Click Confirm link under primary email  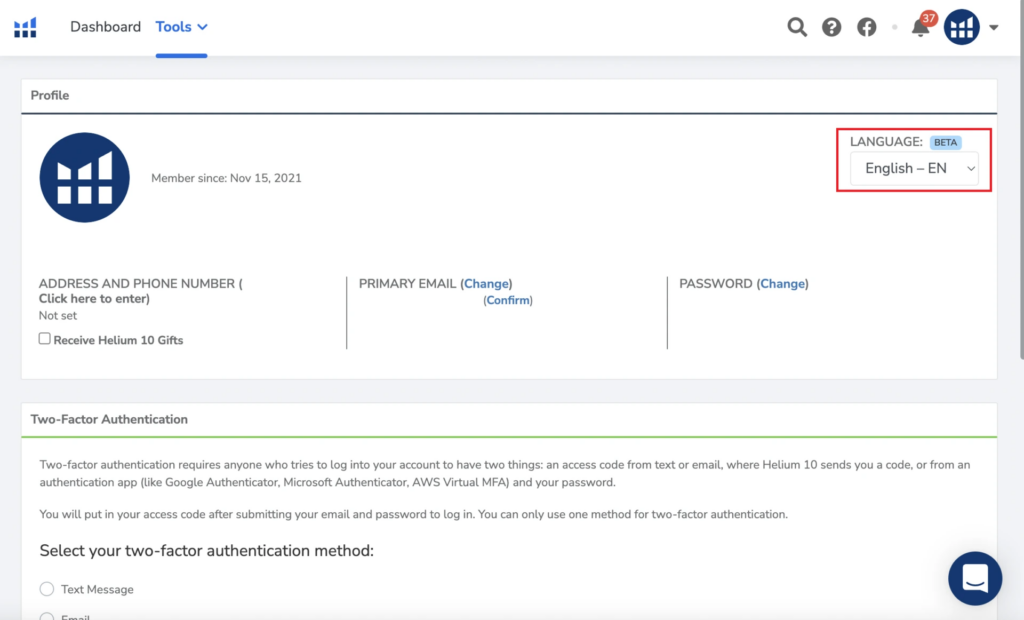click(x=508, y=300)
